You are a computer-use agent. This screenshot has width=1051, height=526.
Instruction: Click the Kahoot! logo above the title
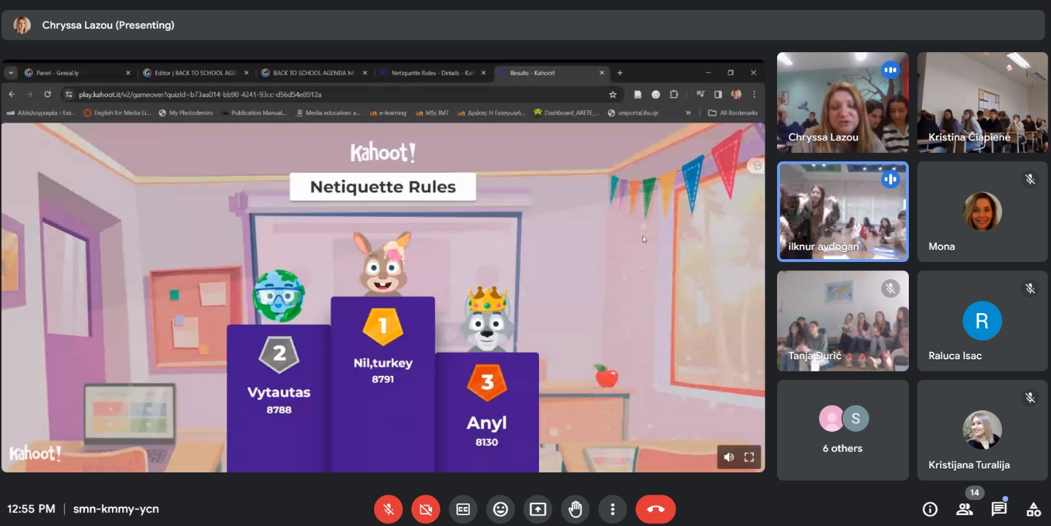383,153
